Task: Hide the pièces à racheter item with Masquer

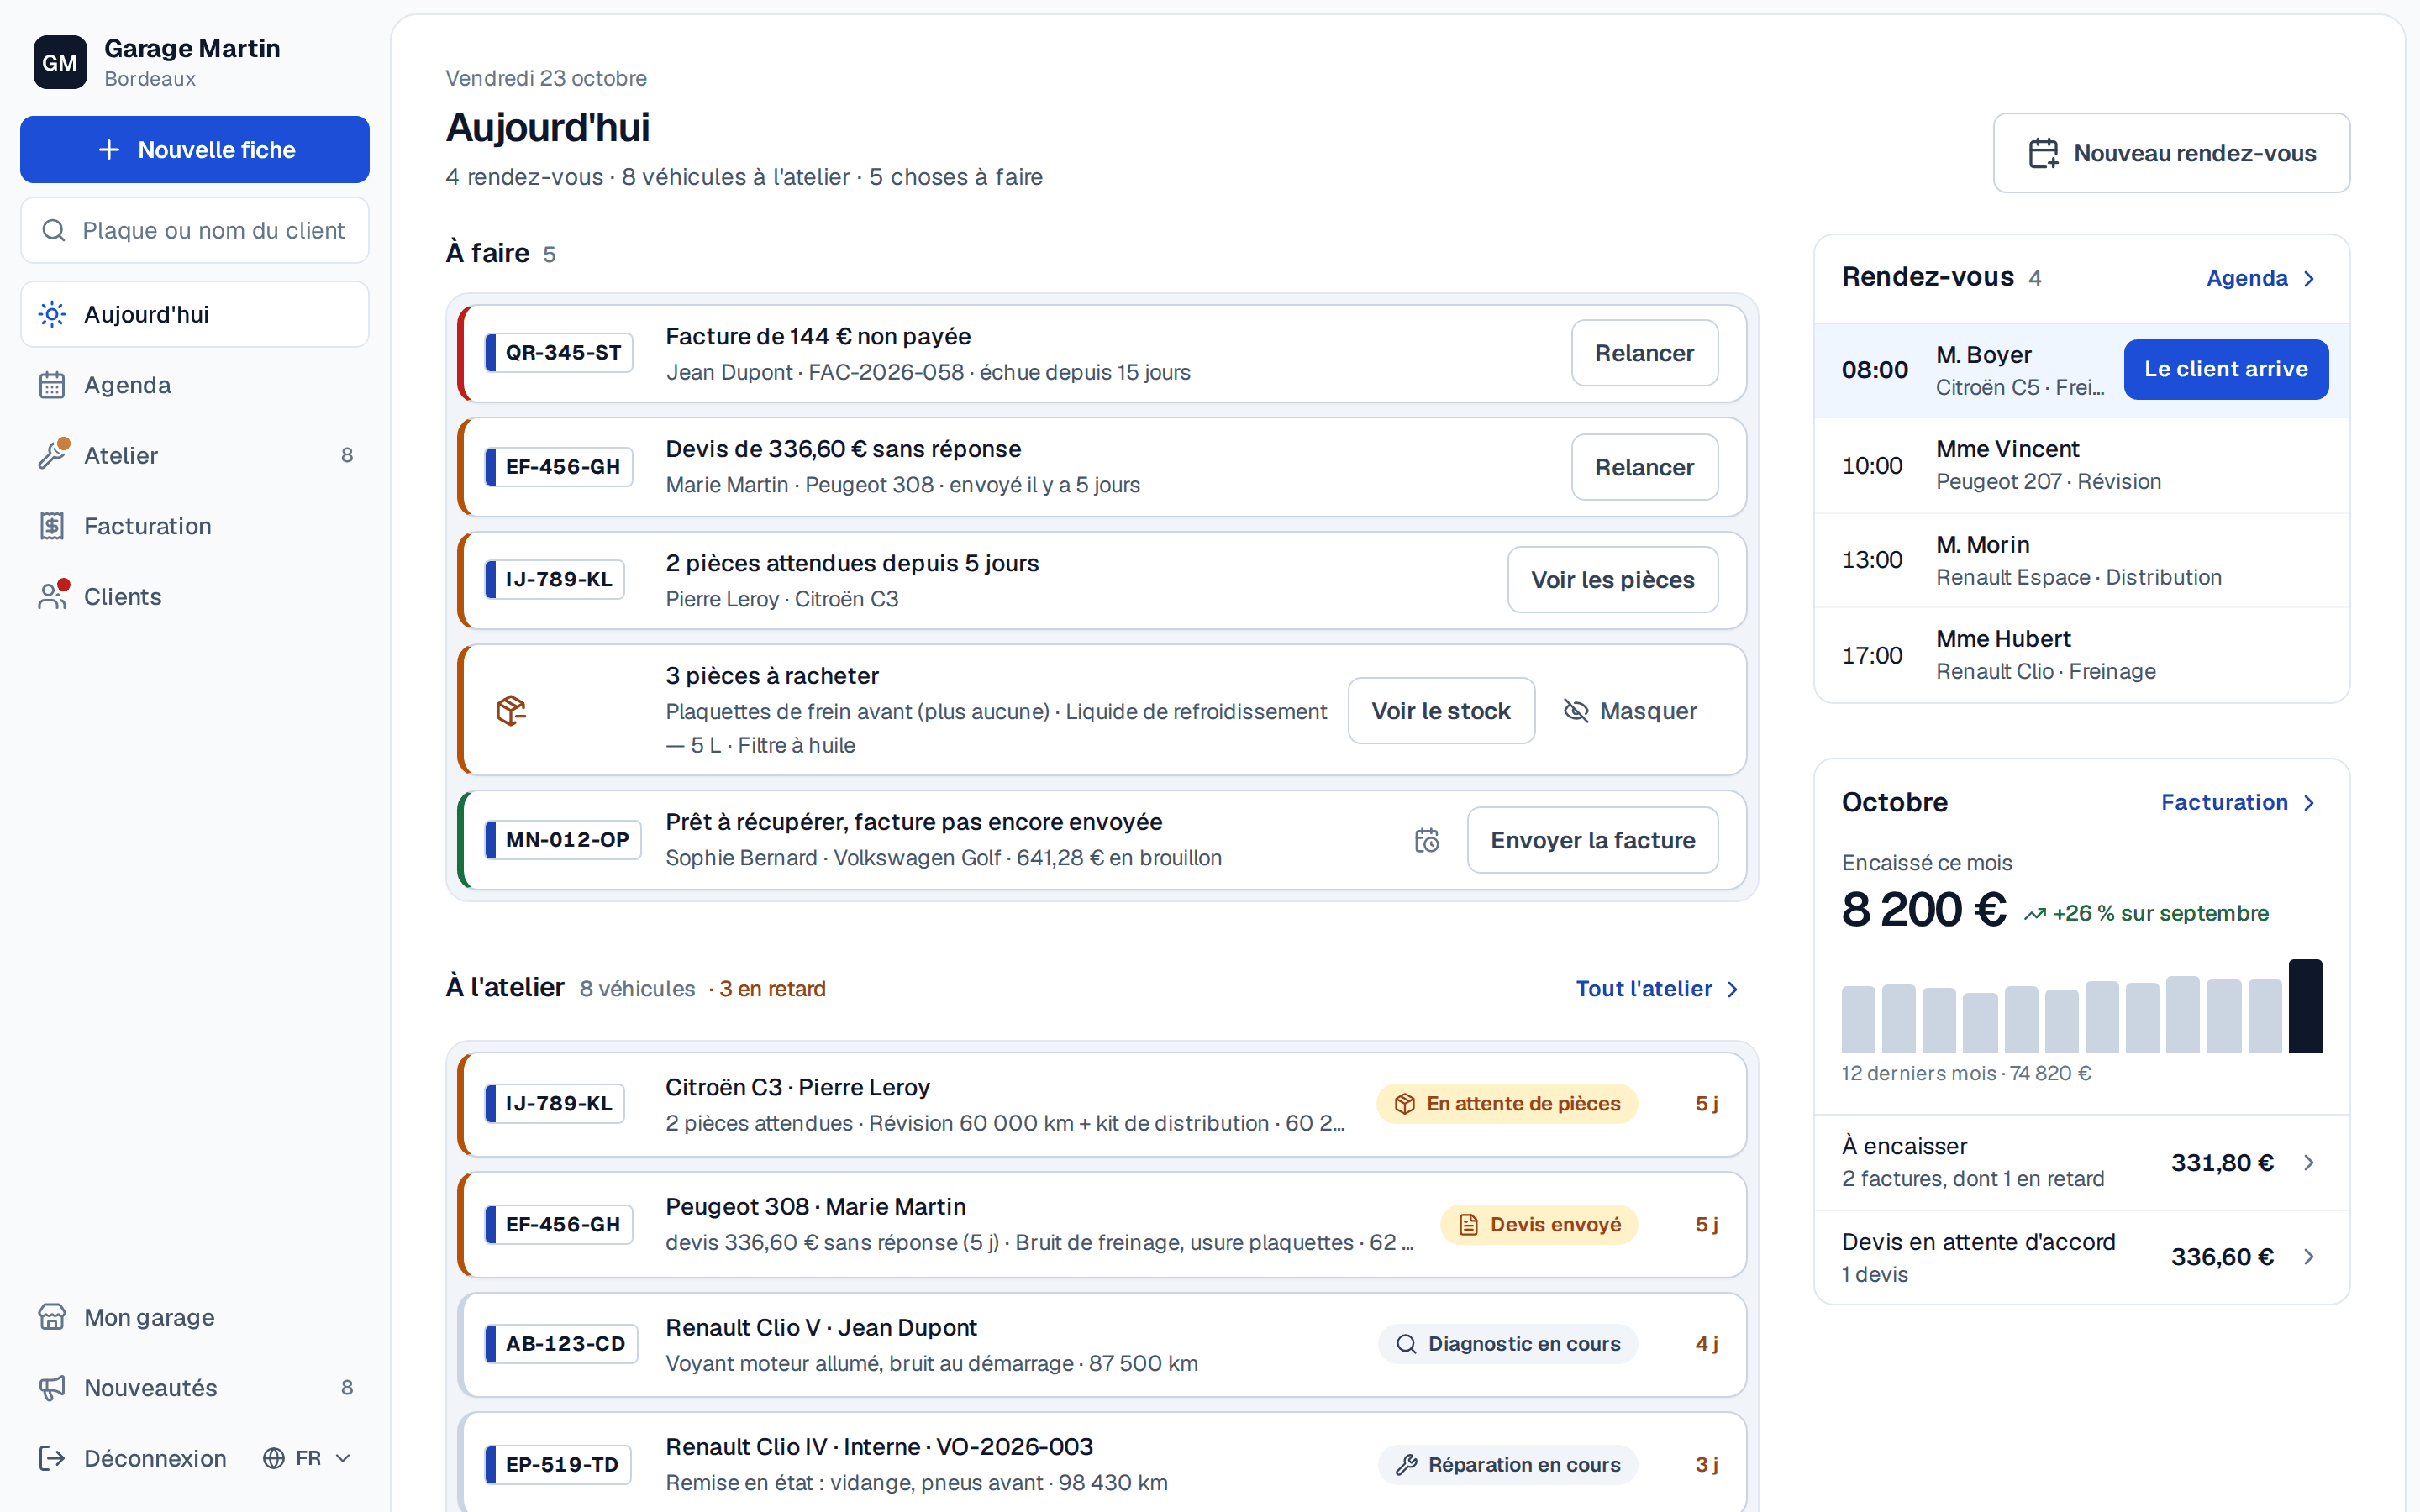Action: click(x=1630, y=711)
